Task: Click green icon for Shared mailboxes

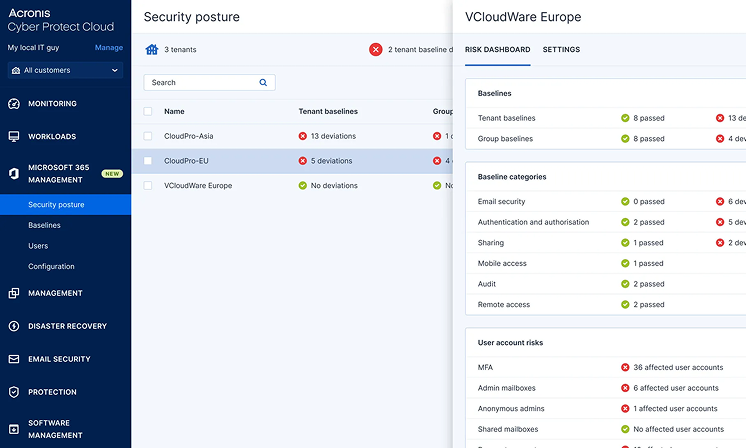Action: pos(625,429)
